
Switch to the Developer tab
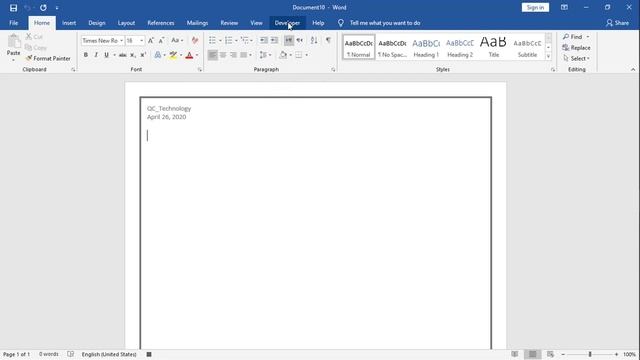point(287,23)
